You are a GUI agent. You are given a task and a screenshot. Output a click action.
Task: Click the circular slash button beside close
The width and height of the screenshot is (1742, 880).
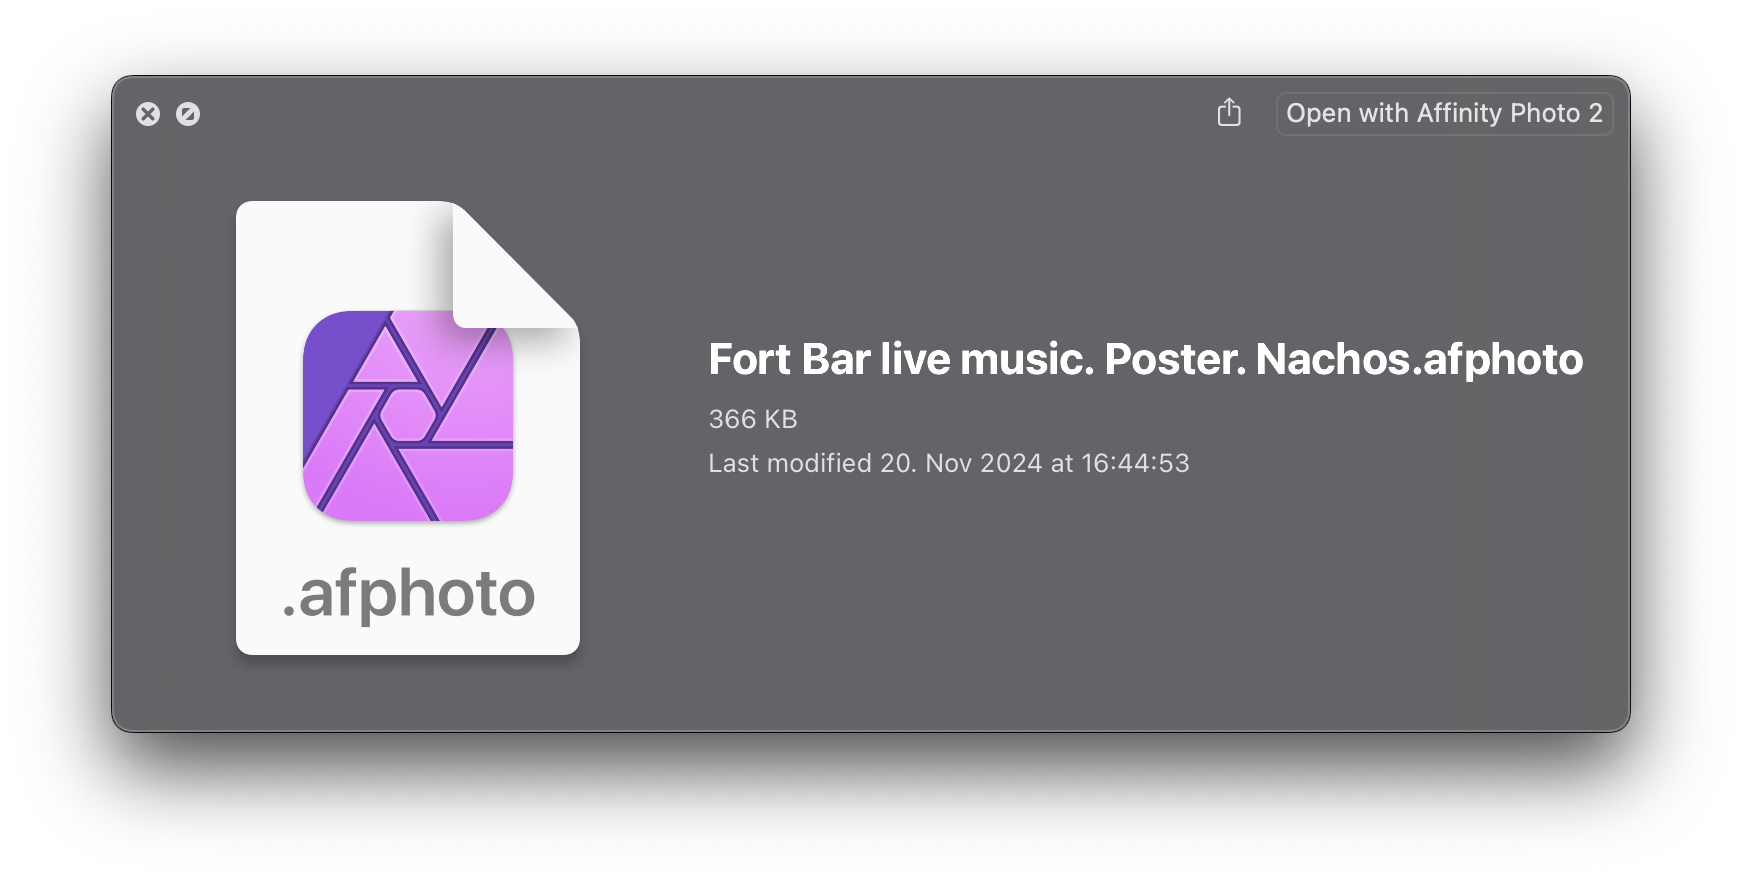tap(188, 114)
